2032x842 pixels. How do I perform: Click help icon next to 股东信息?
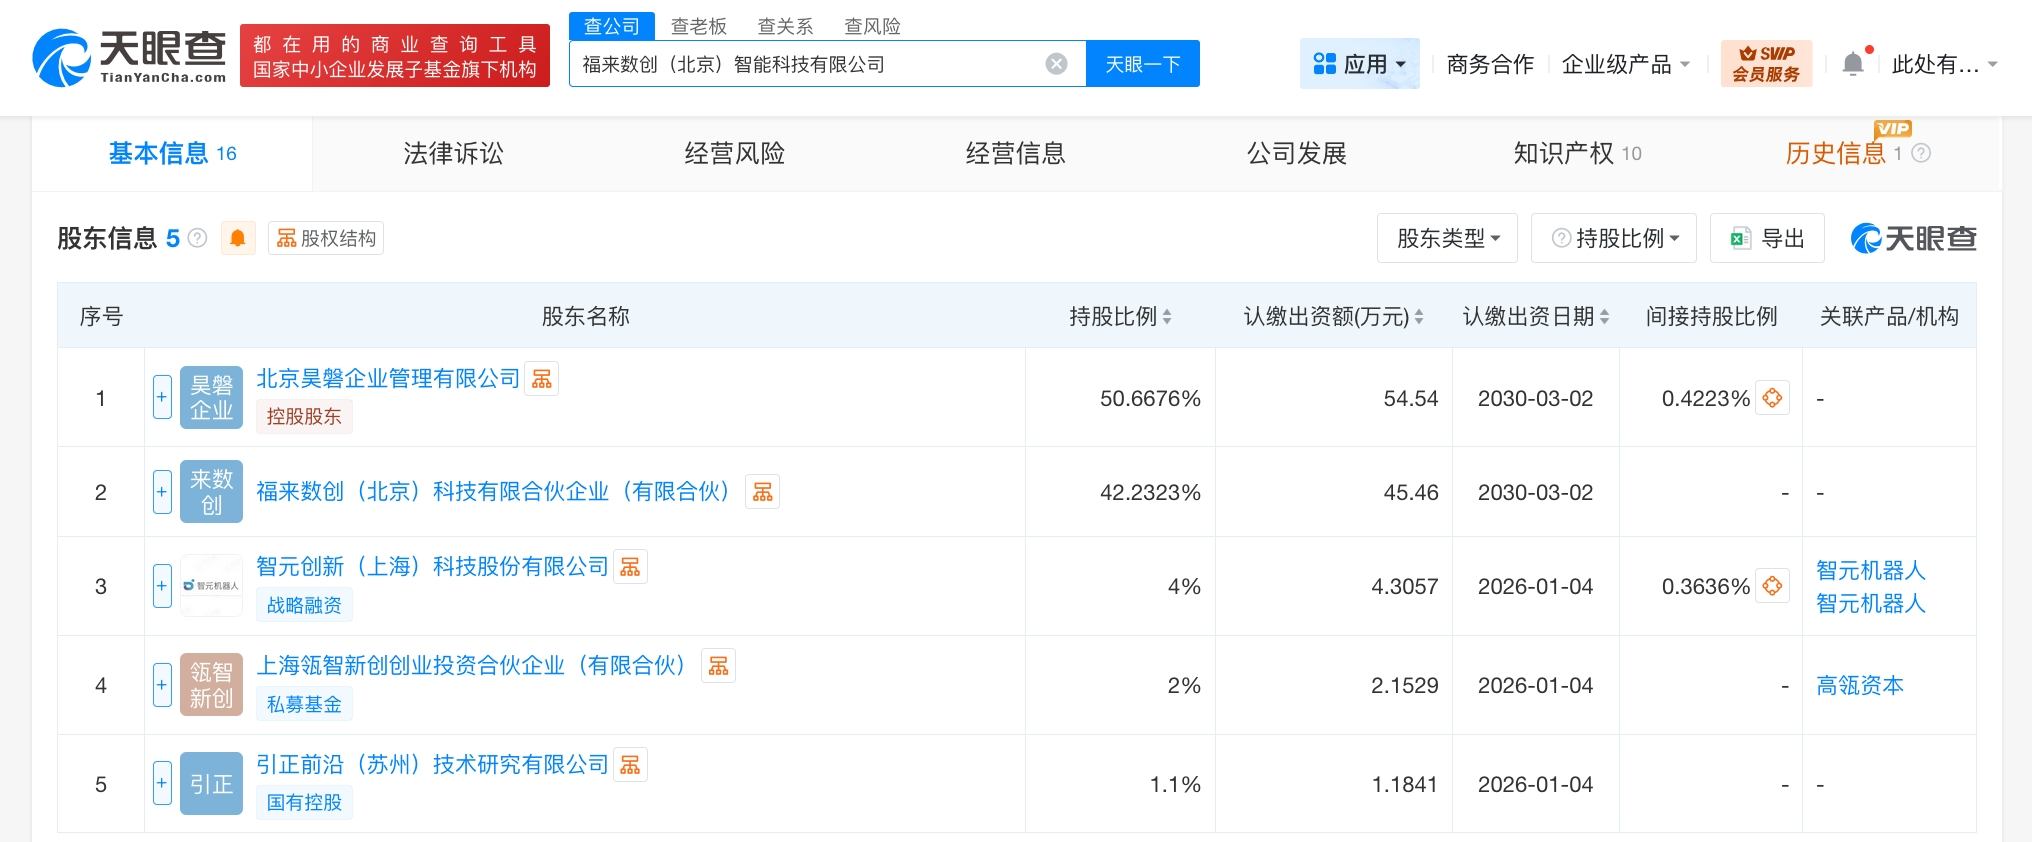coord(198,238)
